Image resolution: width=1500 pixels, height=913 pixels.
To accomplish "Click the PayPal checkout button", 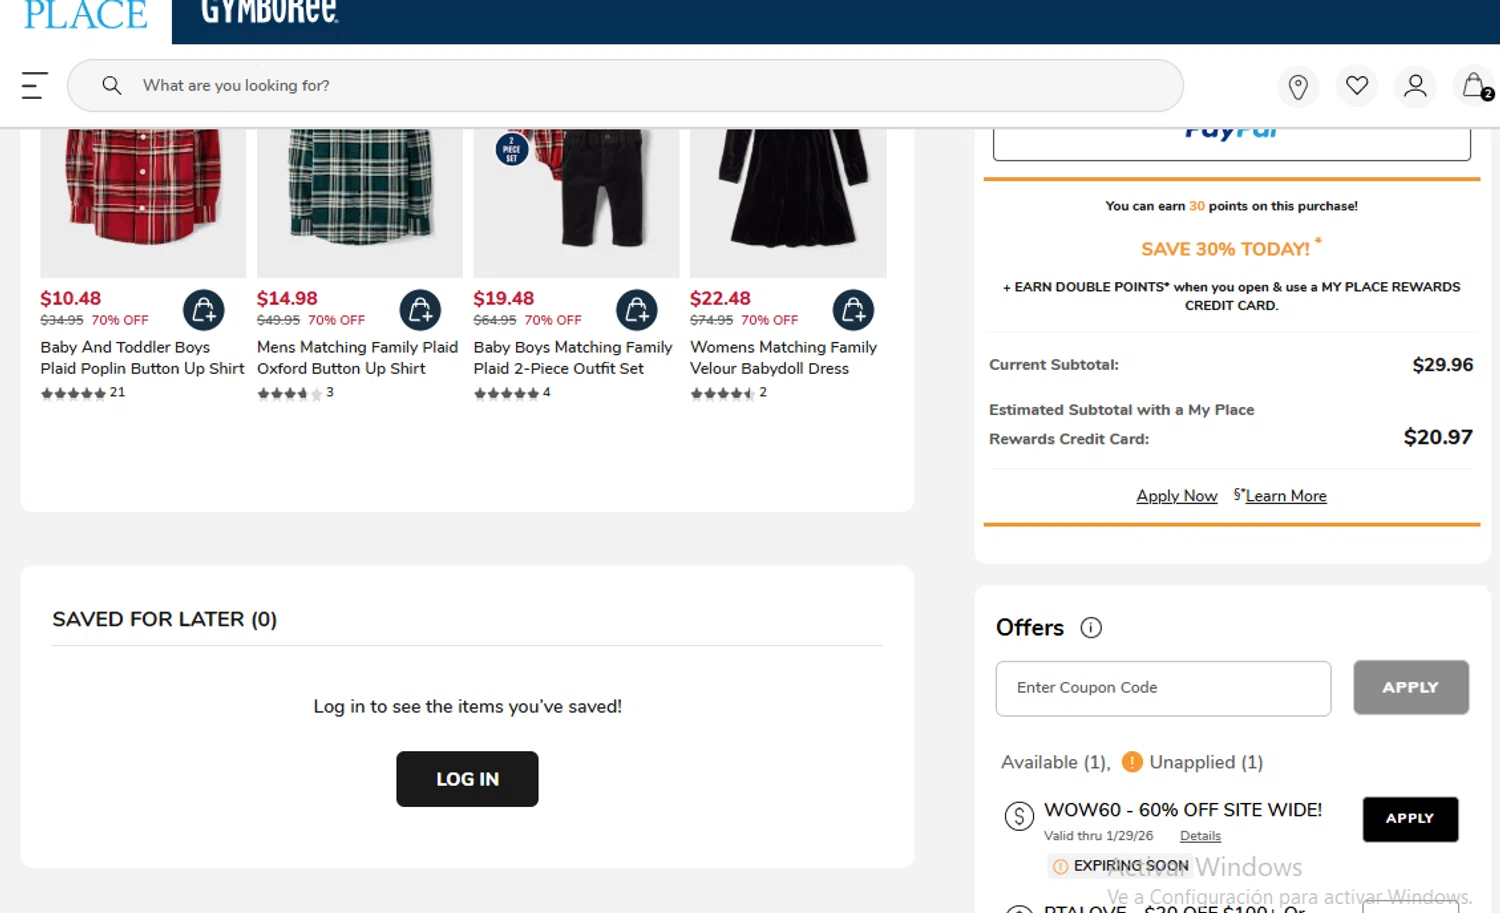I will [x=1232, y=143].
